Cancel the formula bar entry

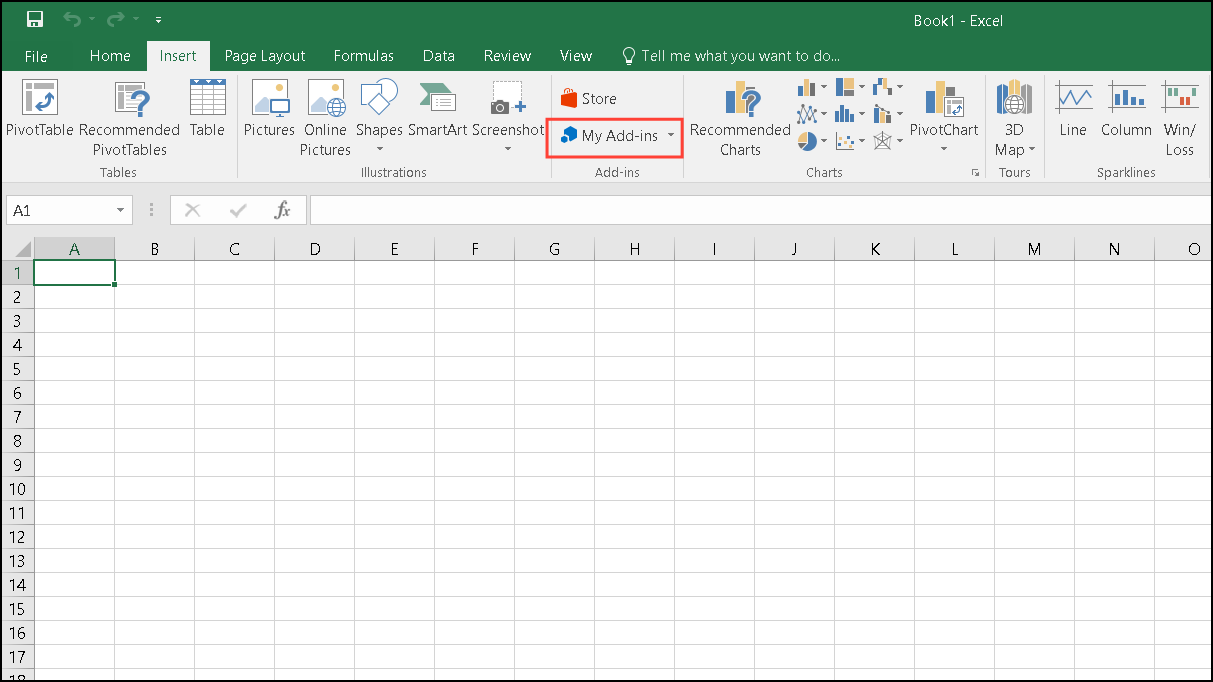(x=192, y=210)
